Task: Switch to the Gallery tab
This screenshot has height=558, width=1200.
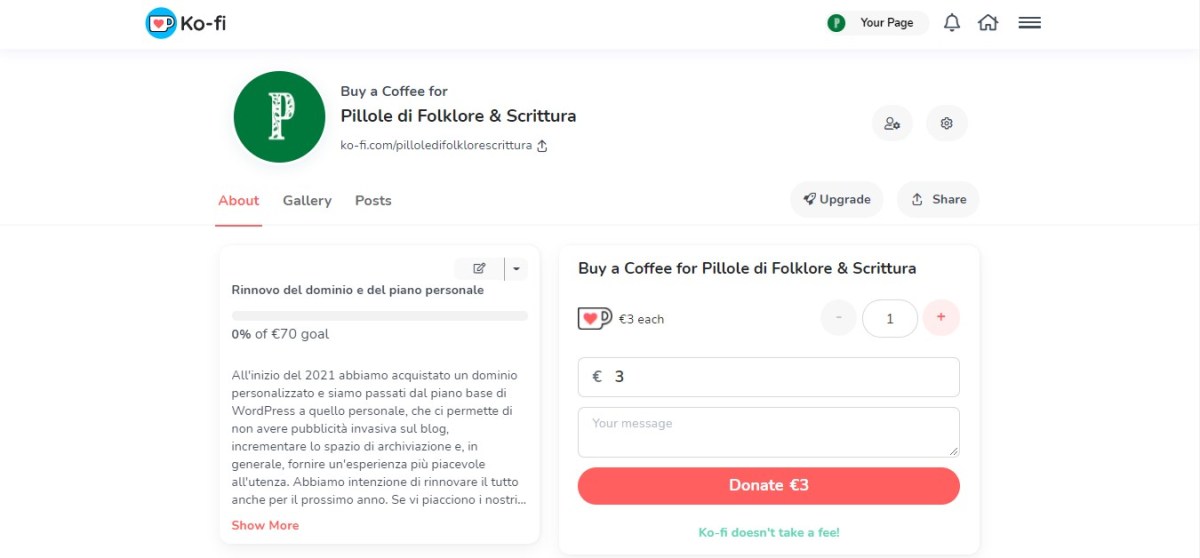Action: click(x=307, y=200)
